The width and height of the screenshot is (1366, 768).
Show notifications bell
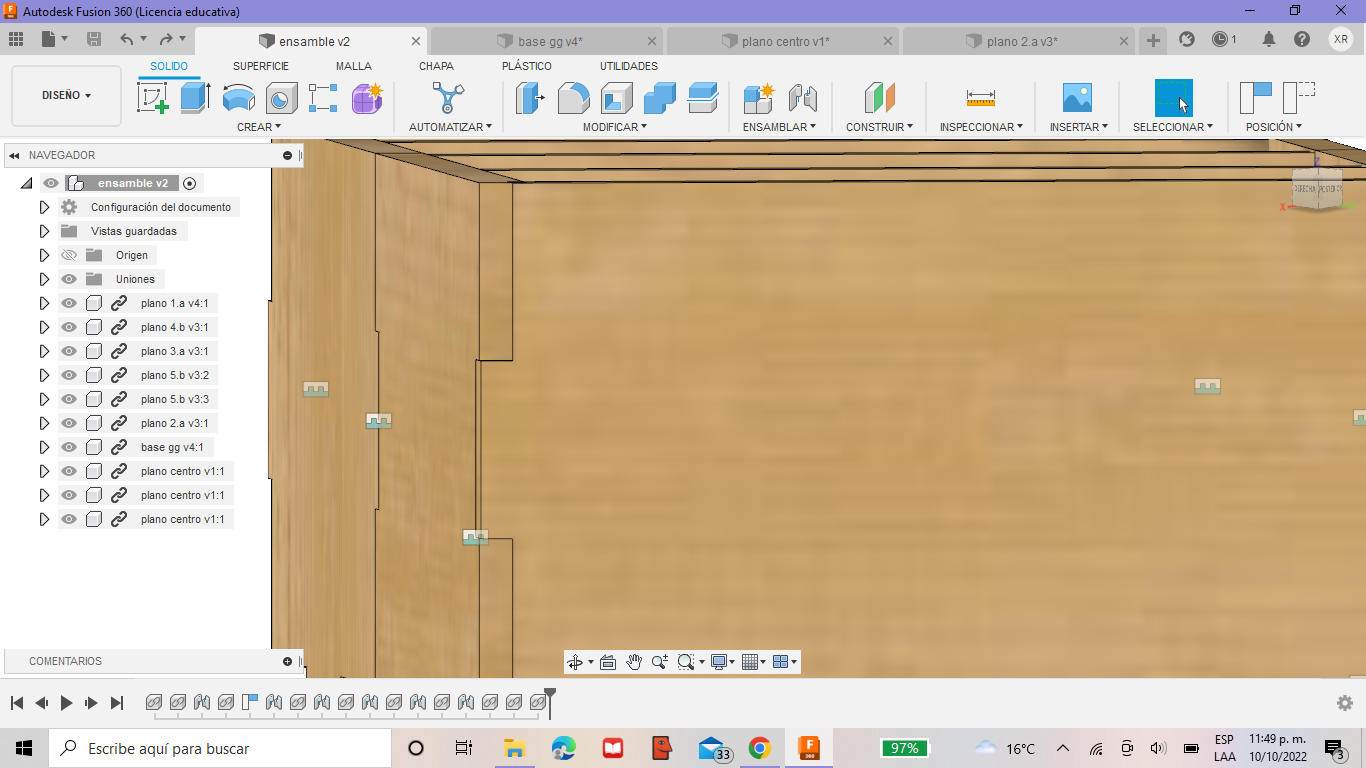pyautogui.click(x=1269, y=39)
